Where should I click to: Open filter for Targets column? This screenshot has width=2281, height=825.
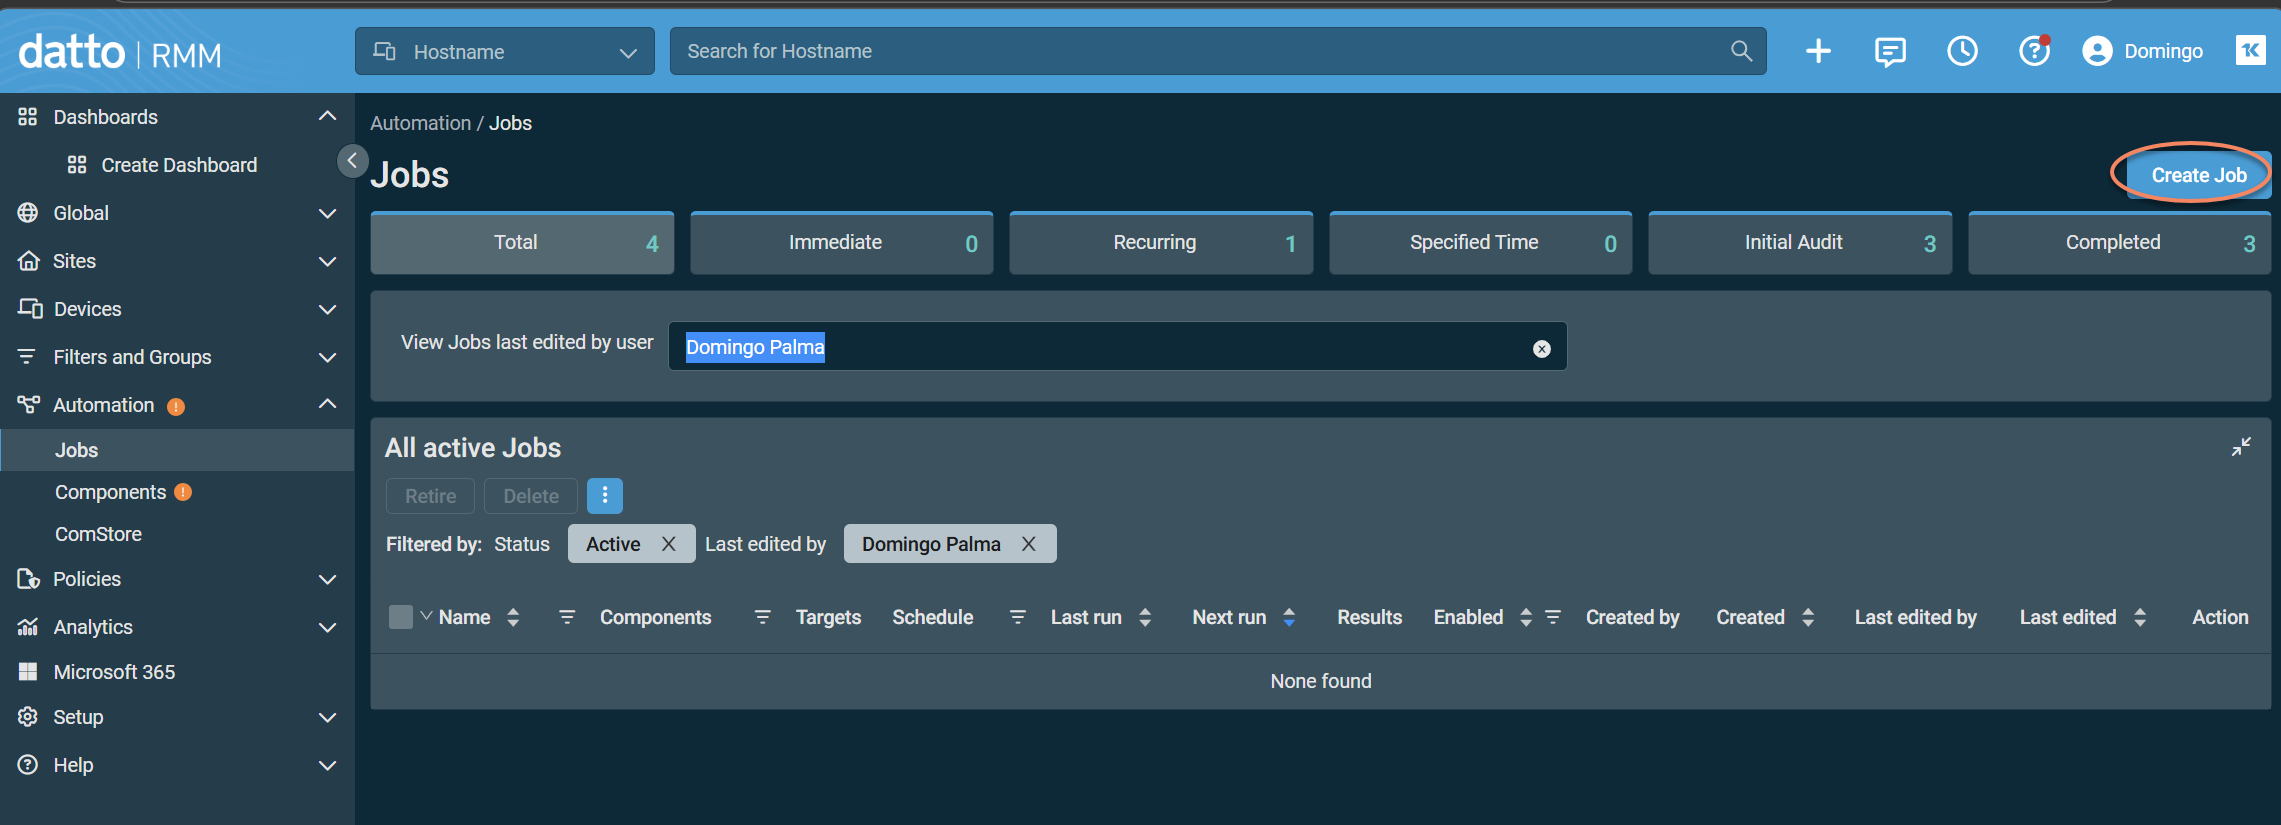click(x=762, y=617)
